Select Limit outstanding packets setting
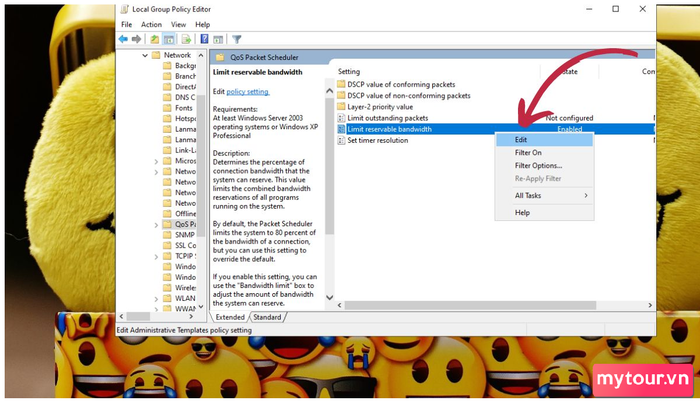 [x=388, y=118]
